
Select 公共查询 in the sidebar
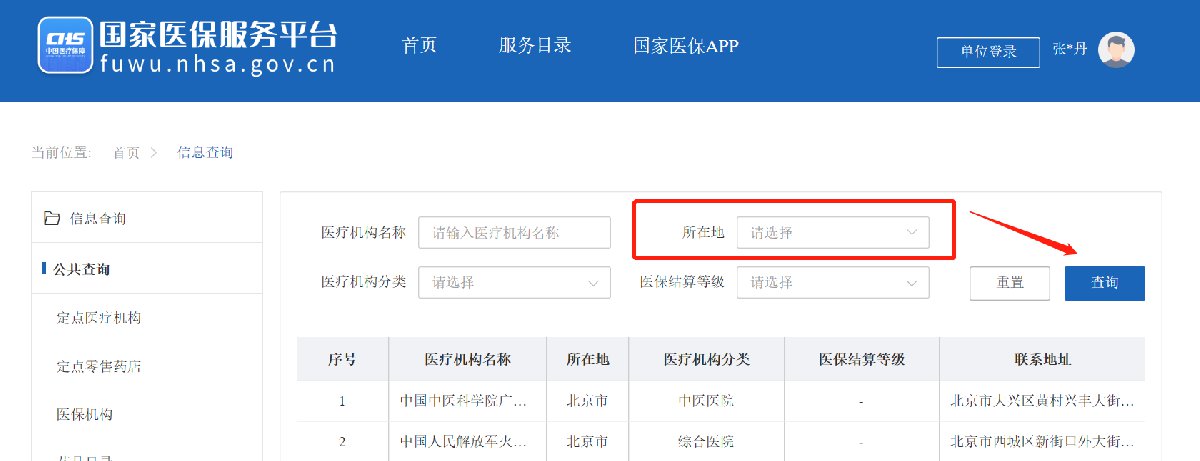(82, 269)
